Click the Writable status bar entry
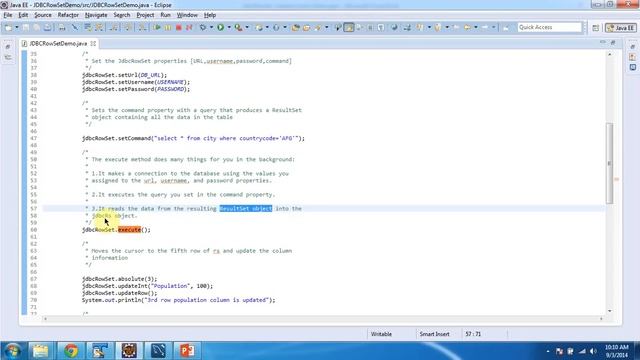The image size is (640, 360). click(381, 334)
